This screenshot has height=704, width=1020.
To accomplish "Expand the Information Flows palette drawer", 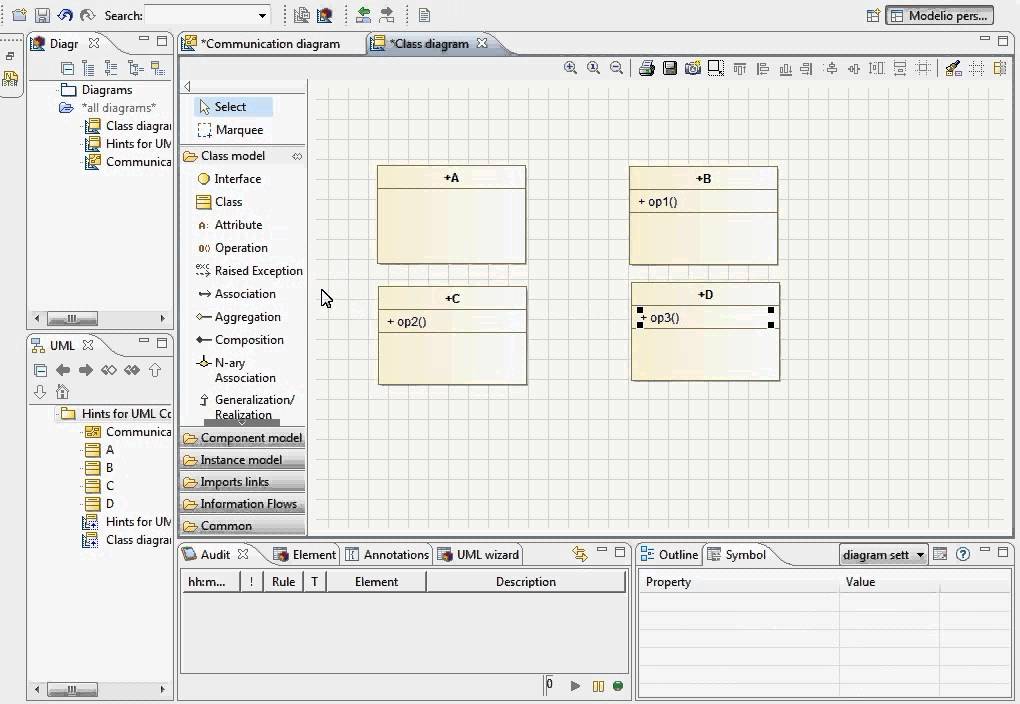I will point(242,504).
